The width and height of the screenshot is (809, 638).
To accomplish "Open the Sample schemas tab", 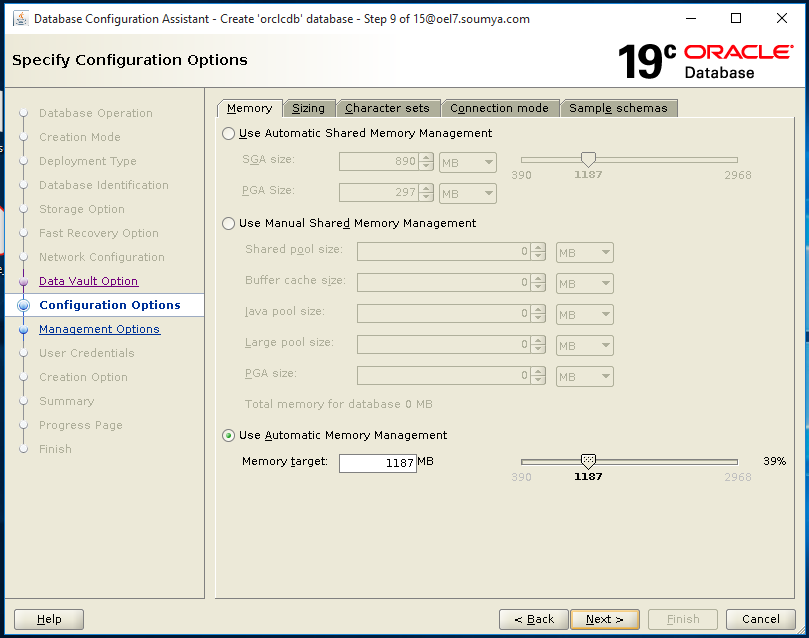I will point(618,108).
